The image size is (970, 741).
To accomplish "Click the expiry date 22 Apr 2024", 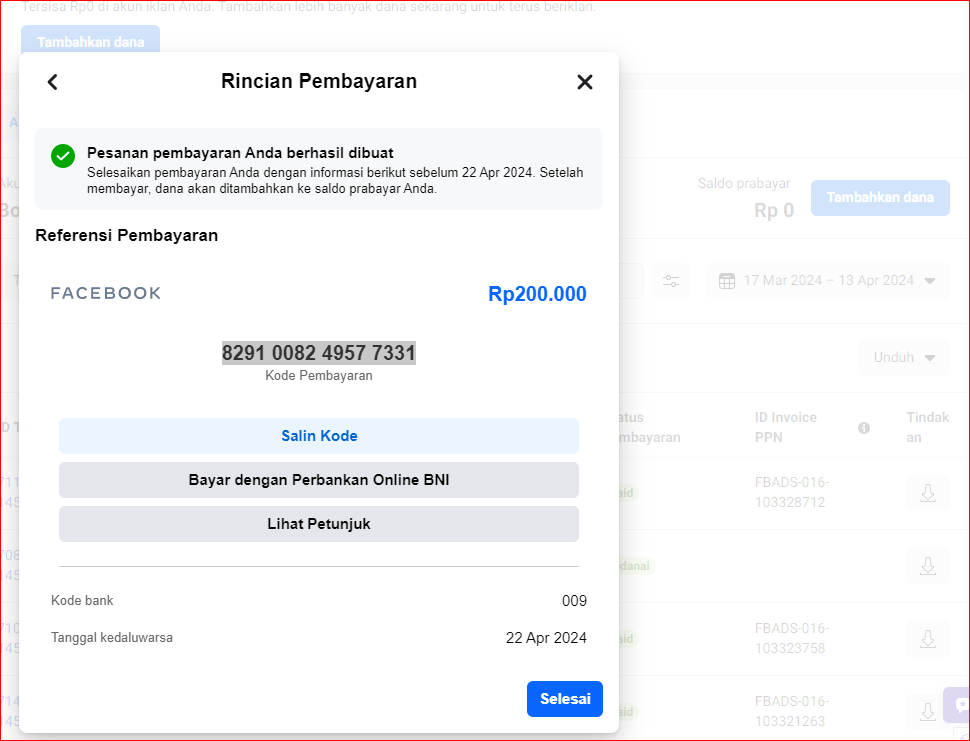I will pos(546,638).
